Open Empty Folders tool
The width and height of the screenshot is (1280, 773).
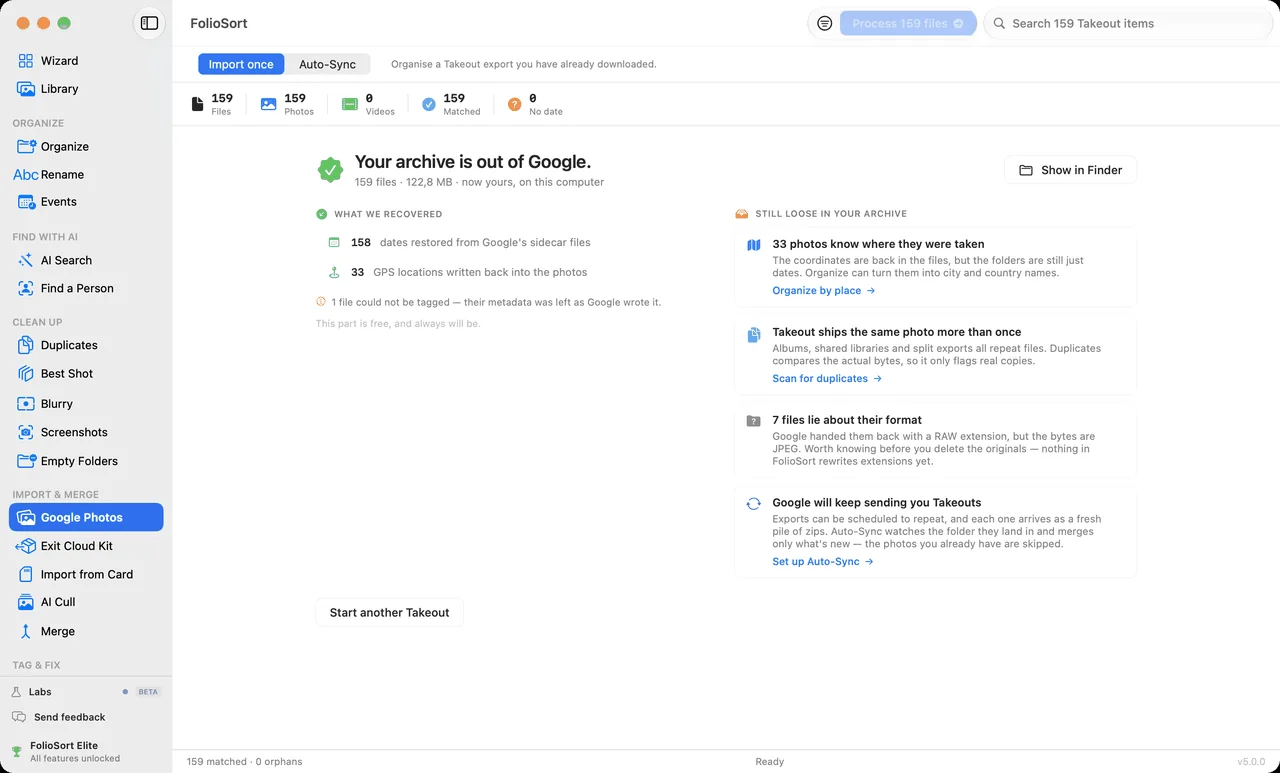pyautogui.click(x=86, y=461)
